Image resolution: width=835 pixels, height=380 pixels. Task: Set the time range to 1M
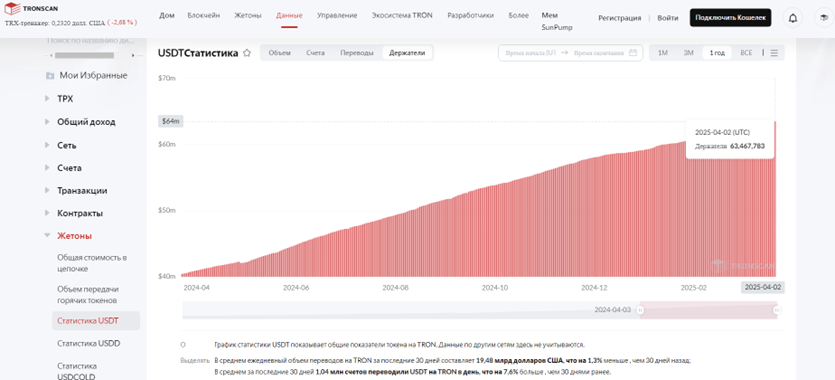pyautogui.click(x=662, y=53)
